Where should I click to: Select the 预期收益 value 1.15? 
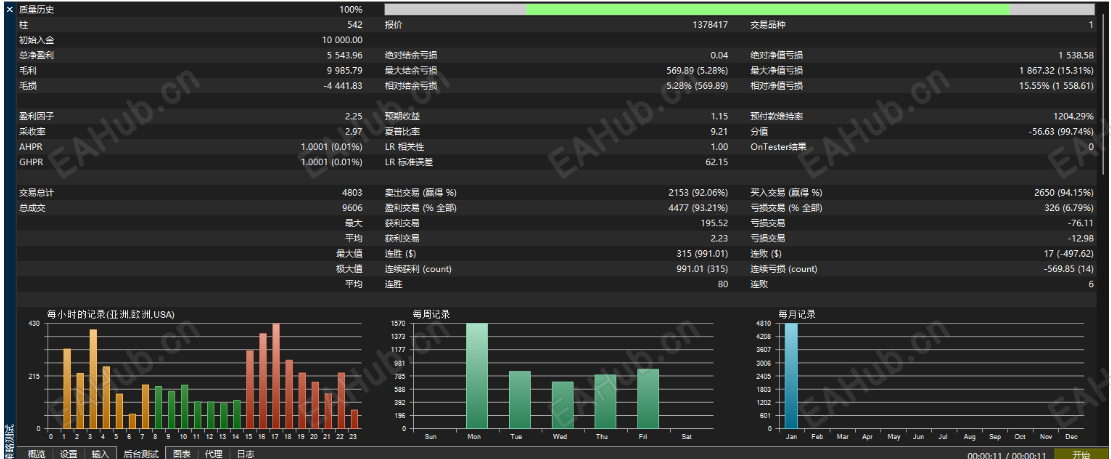click(719, 116)
